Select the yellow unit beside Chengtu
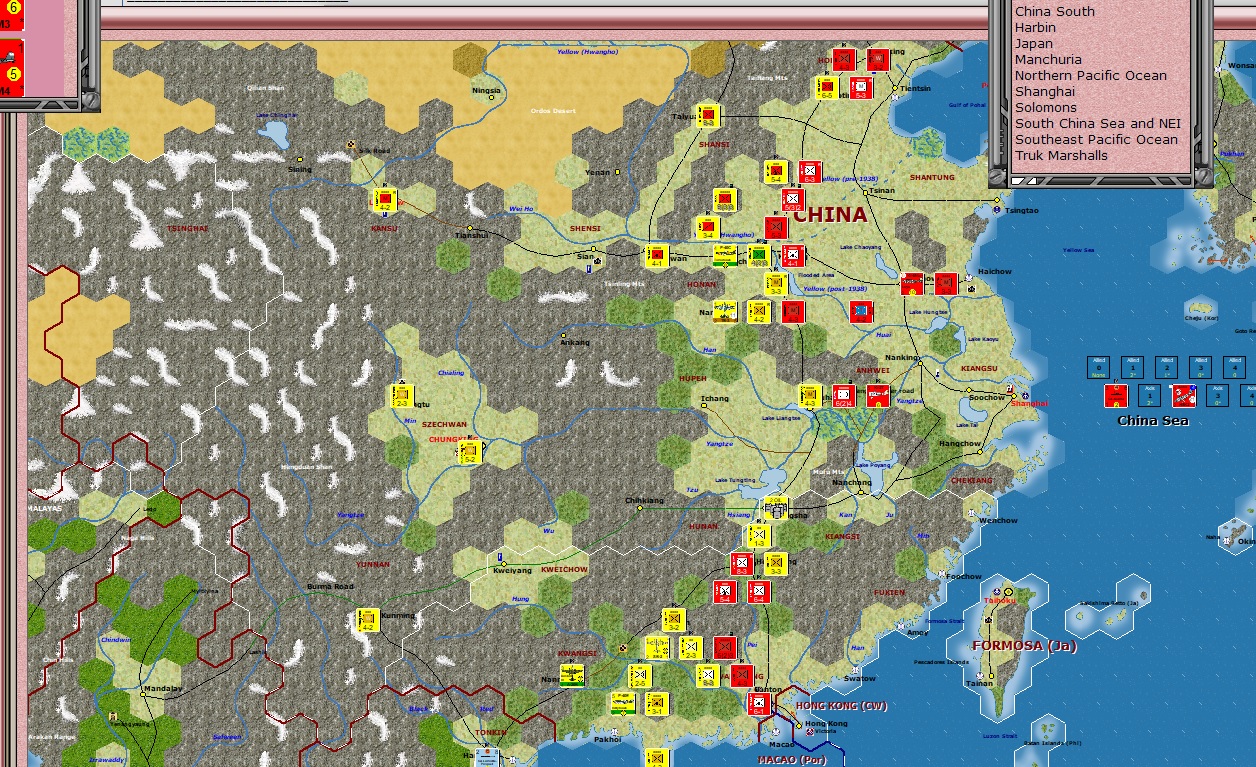The image size is (1256, 767). (402, 396)
